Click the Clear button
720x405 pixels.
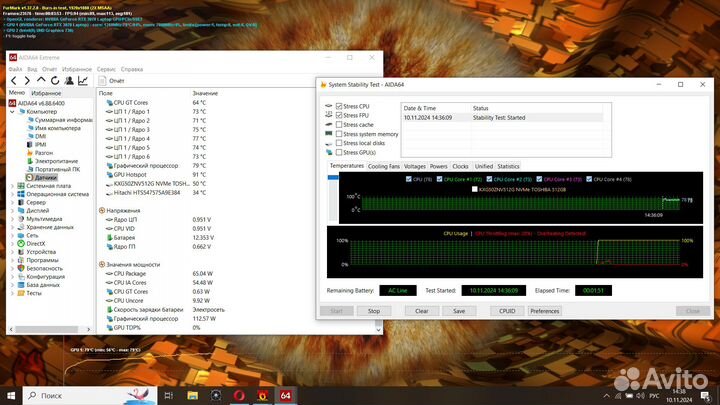[x=422, y=311]
